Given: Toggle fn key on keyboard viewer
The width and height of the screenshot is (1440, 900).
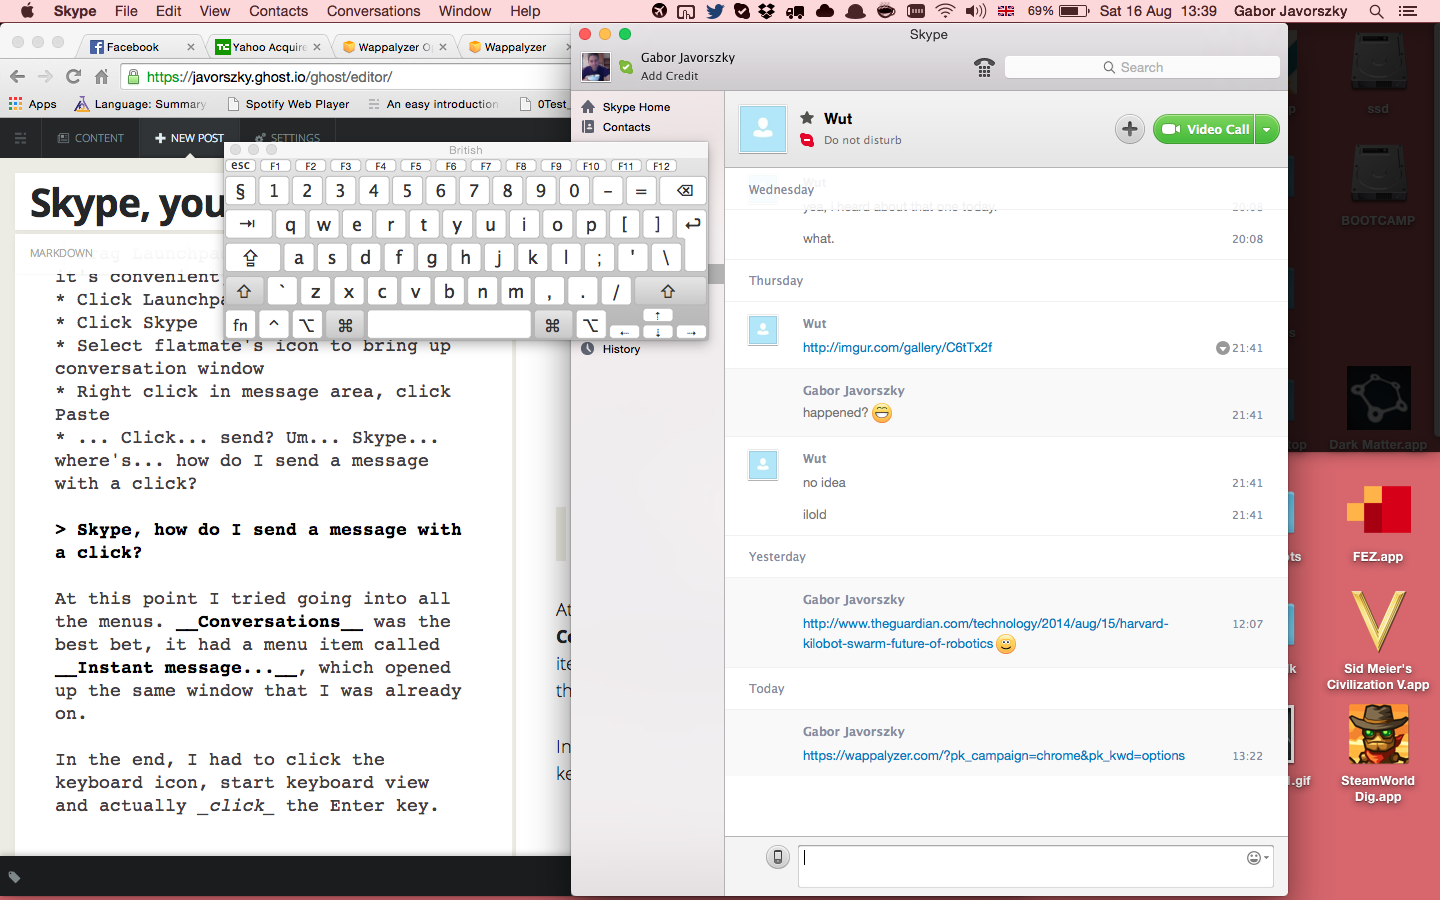Looking at the screenshot, I should tap(240, 325).
